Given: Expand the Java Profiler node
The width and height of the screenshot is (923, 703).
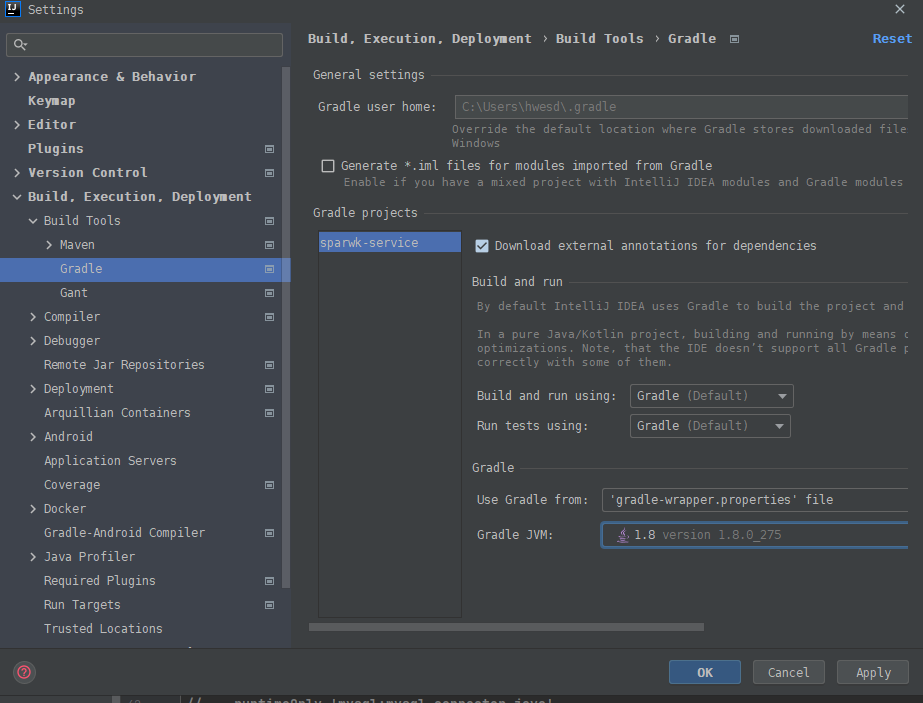Looking at the screenshot, I should tap(33, 557).
